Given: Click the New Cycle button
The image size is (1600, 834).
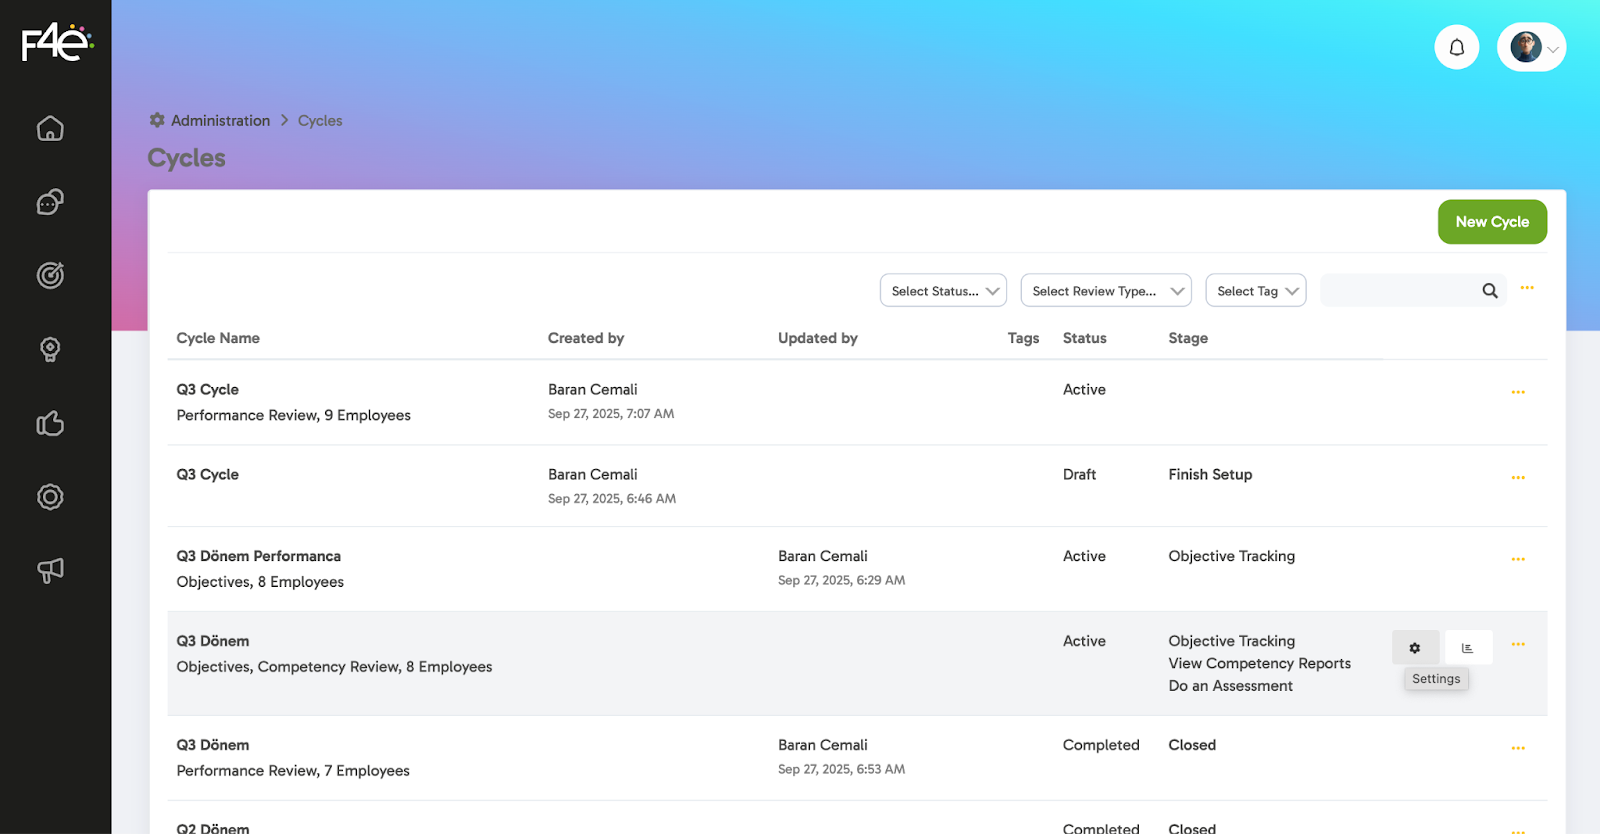Looking at the screenshot, I should [1491, 222].
